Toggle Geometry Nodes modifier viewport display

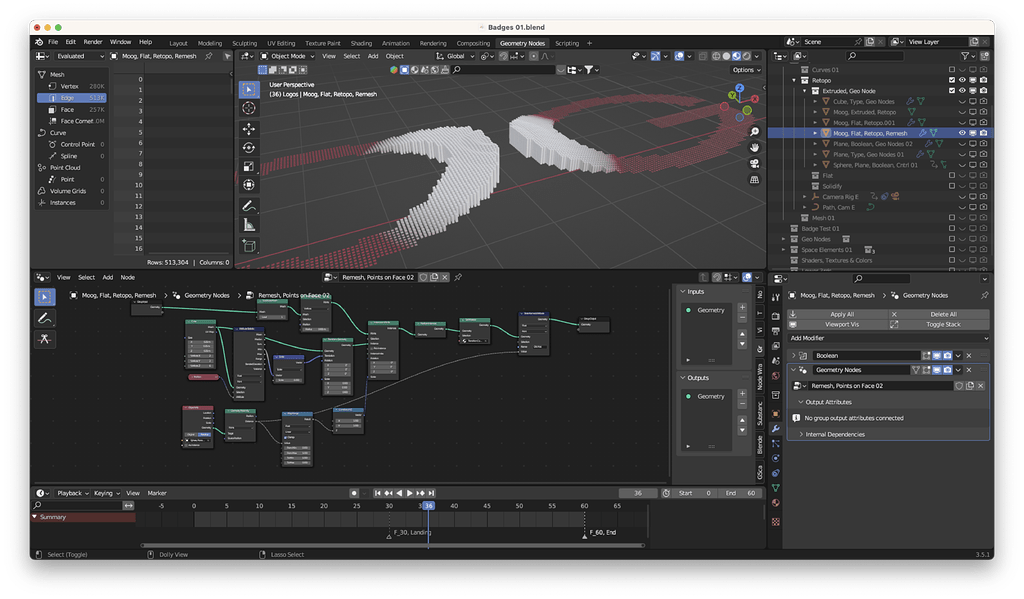[937, 370]
